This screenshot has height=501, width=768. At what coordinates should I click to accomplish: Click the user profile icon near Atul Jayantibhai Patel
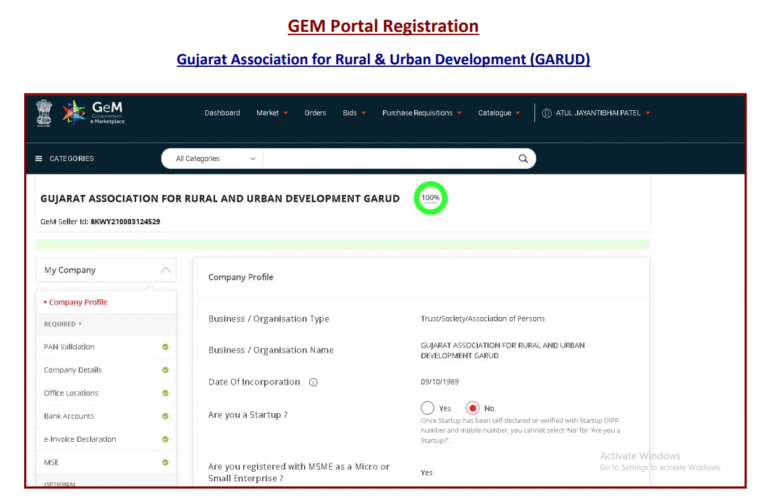tap(547, 113)
